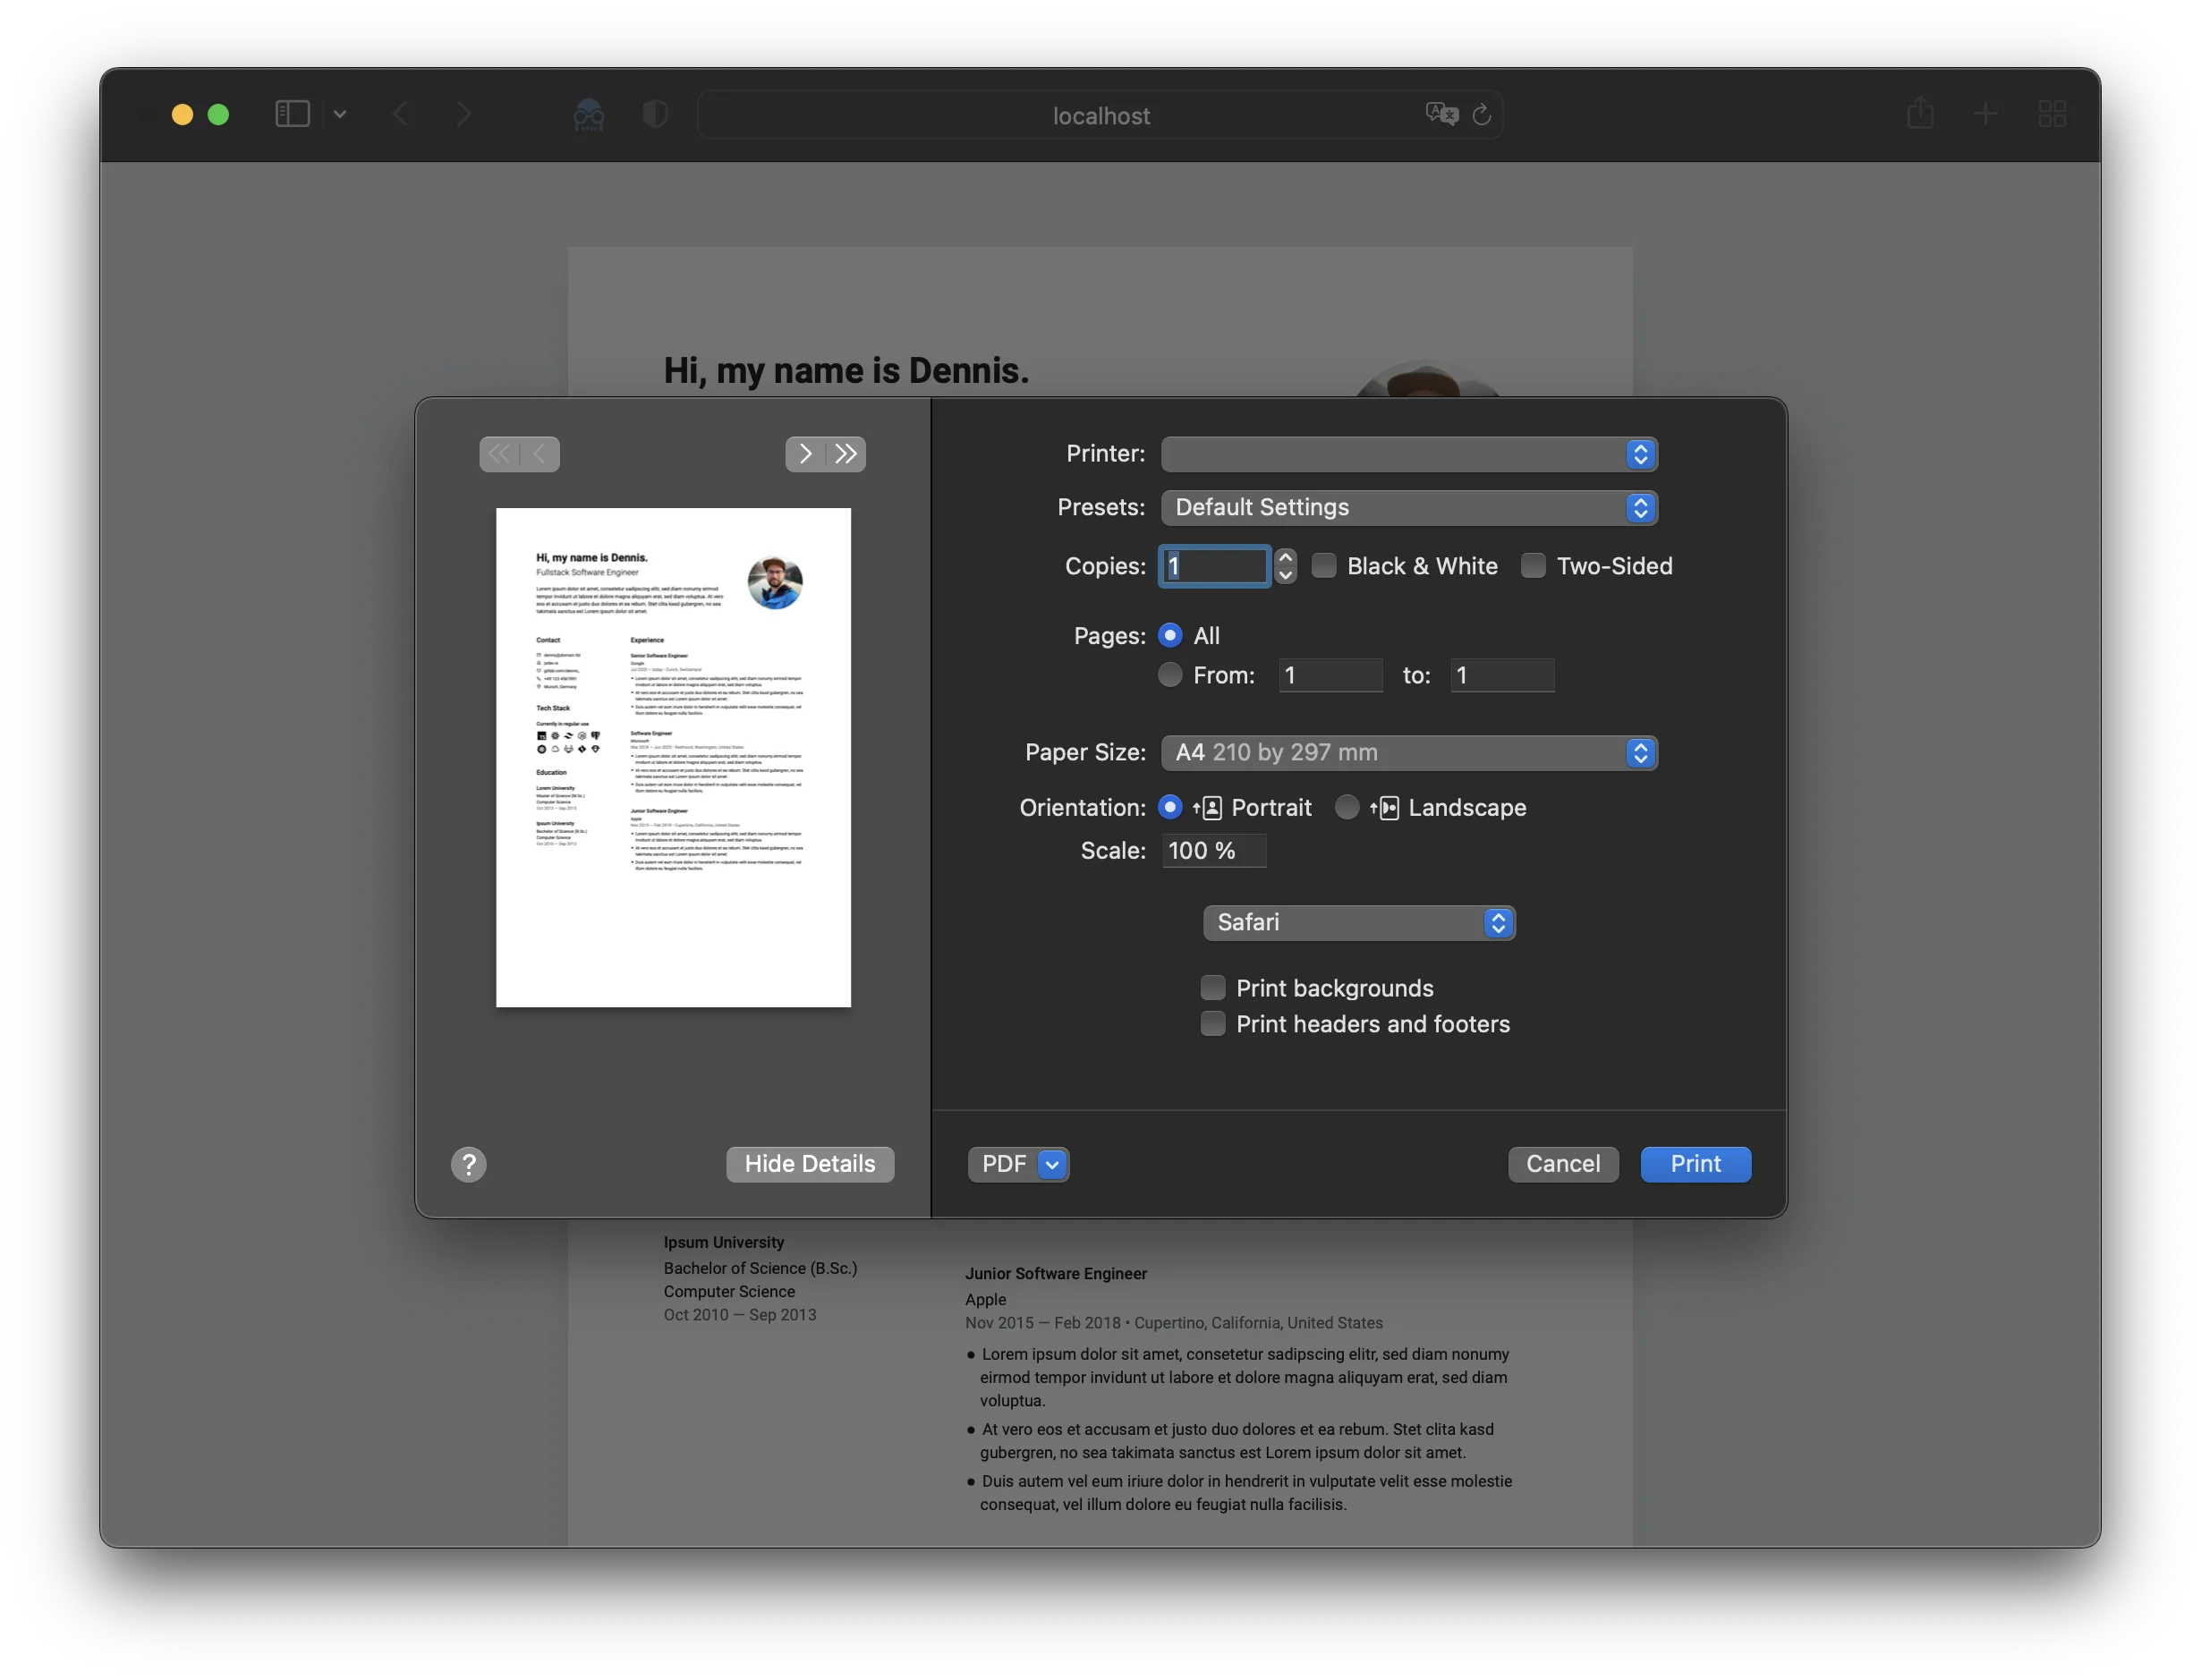Click the Copies stepper arrows
Screen dimensions: 2201x1680
click(x=1286, y=566)
